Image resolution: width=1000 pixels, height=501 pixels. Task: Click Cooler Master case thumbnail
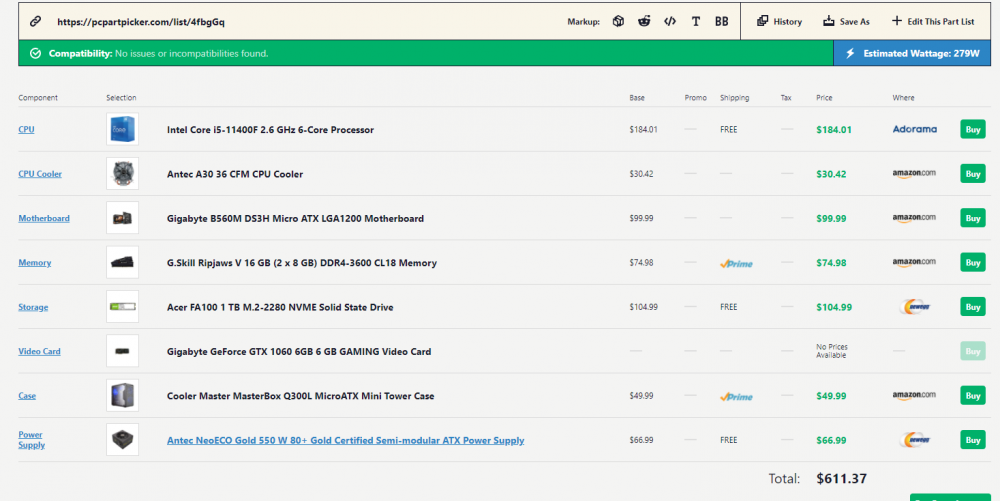click(122, 396)
